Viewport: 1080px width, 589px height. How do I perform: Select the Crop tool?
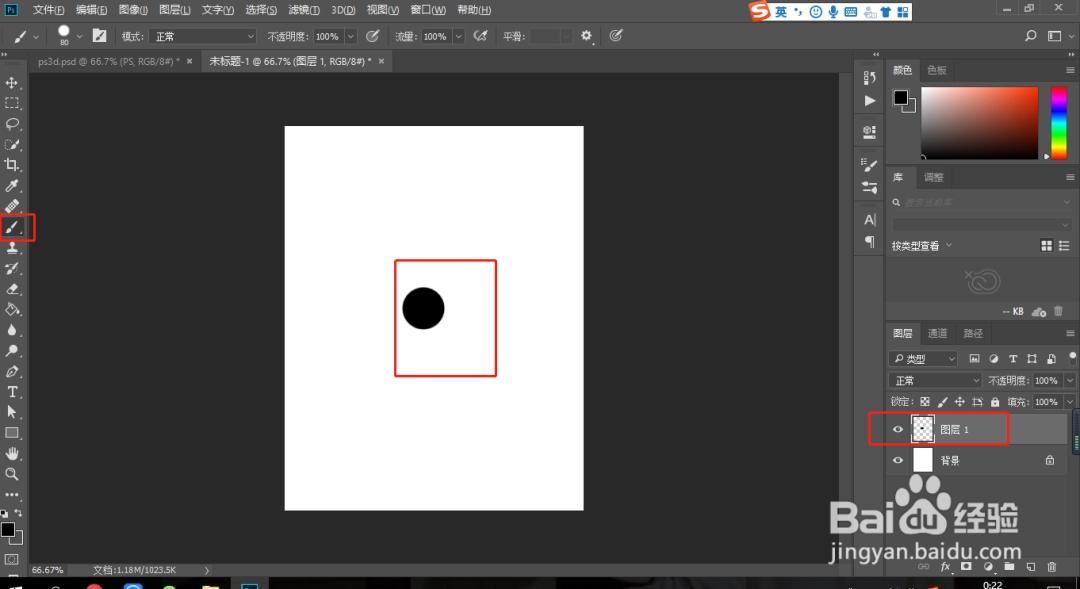[x=12, y=165]
